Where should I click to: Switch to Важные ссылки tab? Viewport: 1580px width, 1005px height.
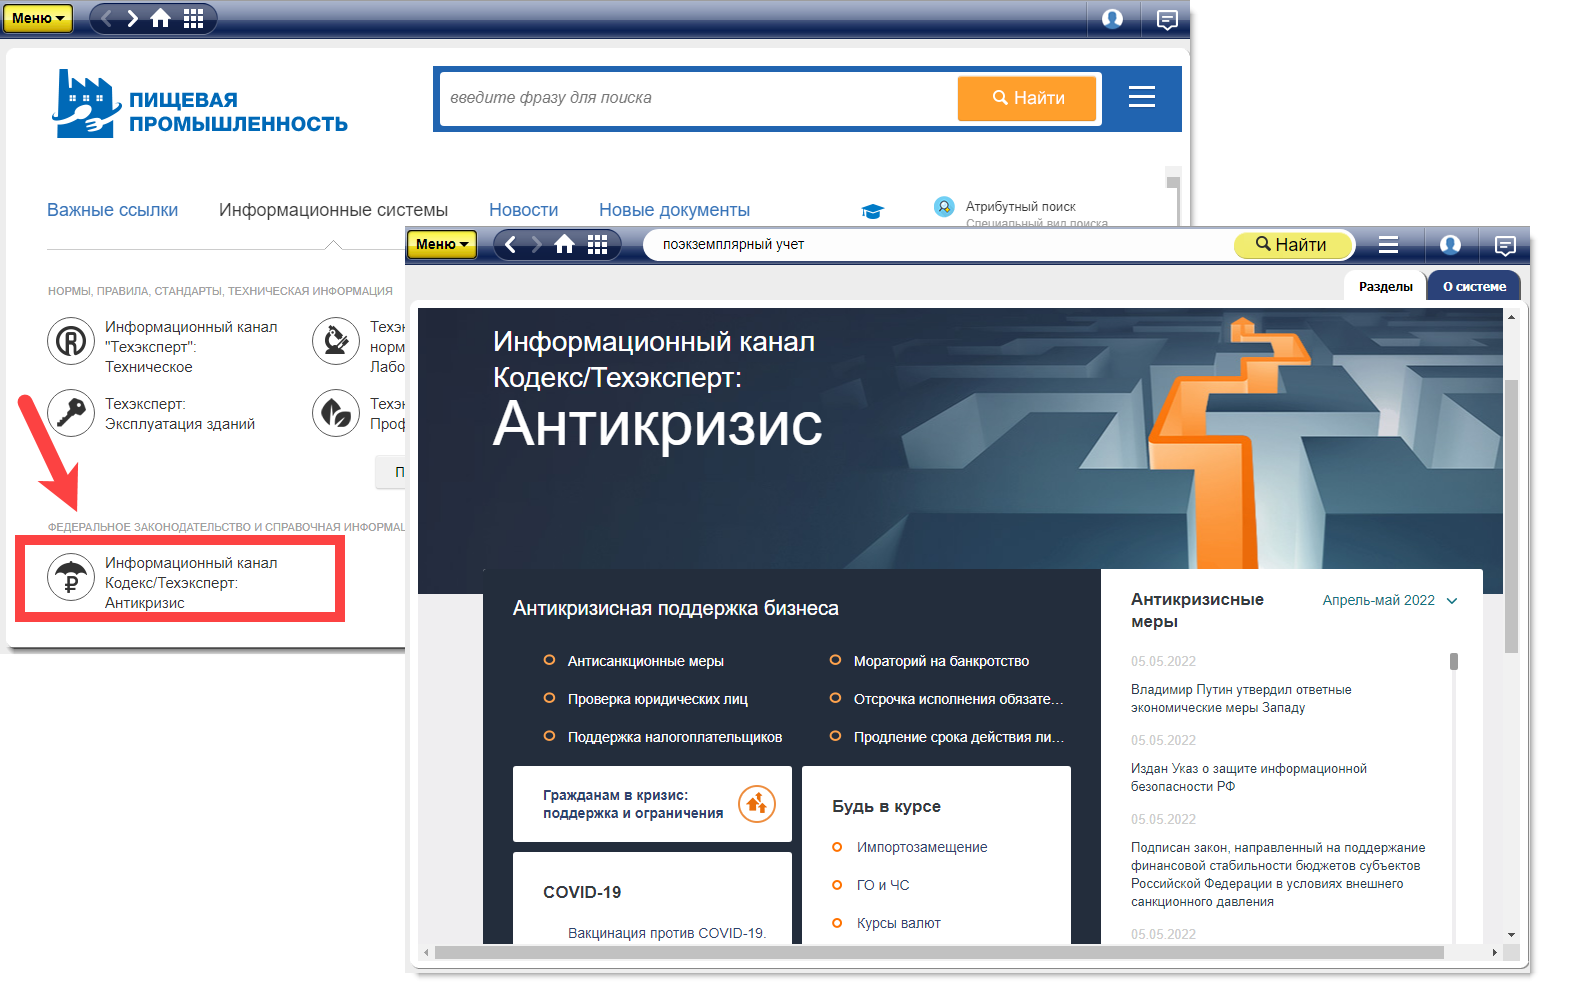[x=112, y=210]
